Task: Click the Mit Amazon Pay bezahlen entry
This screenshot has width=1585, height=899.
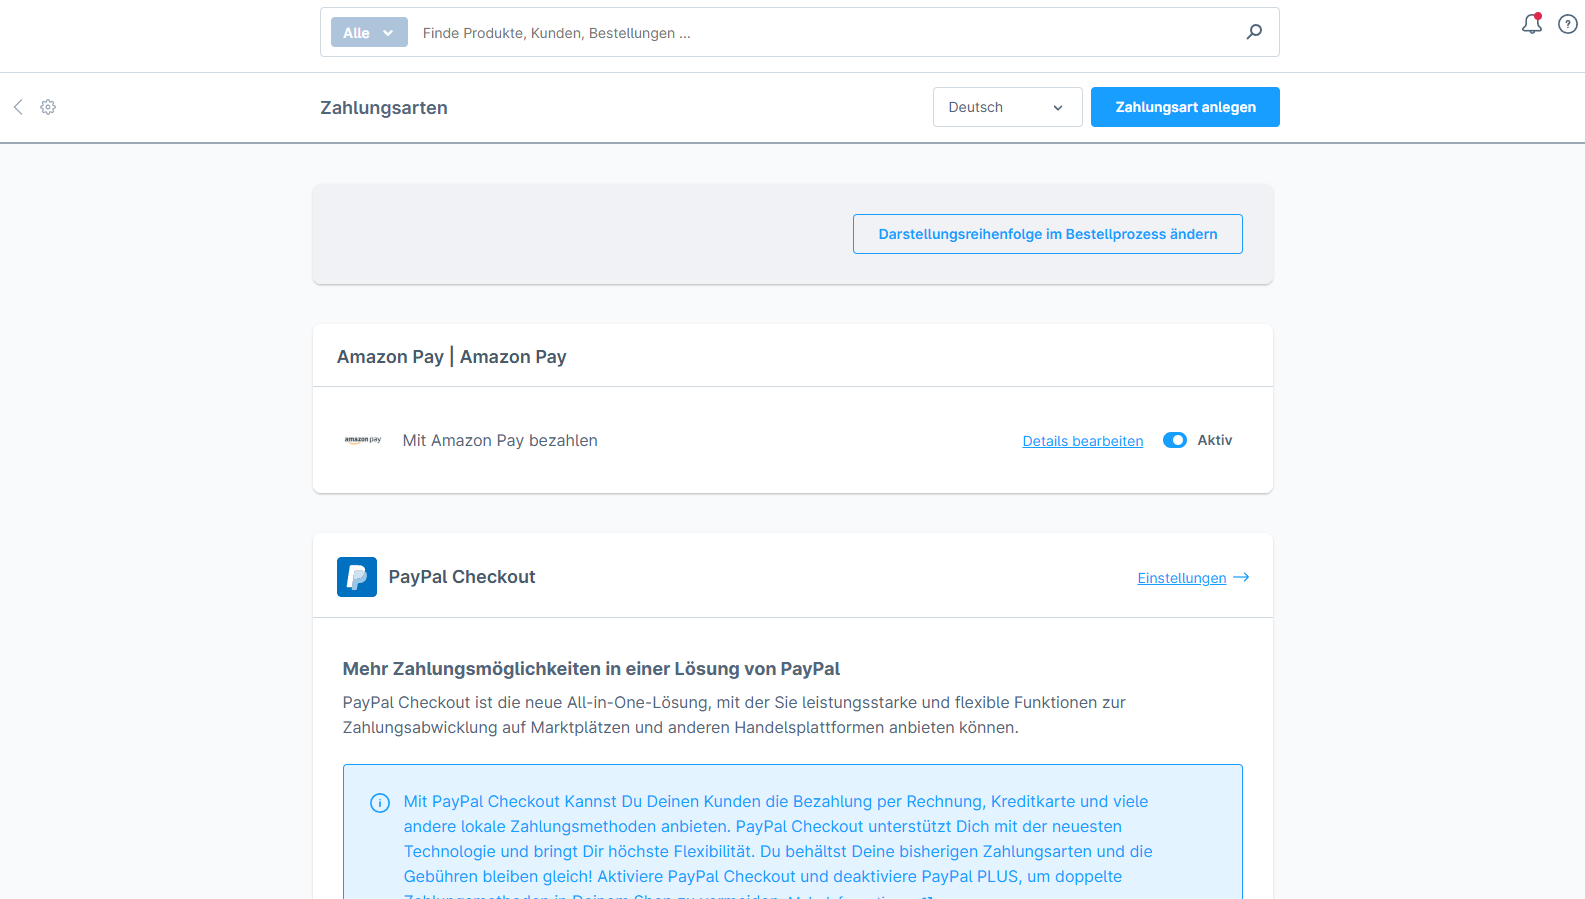Action: coord(500,440)
